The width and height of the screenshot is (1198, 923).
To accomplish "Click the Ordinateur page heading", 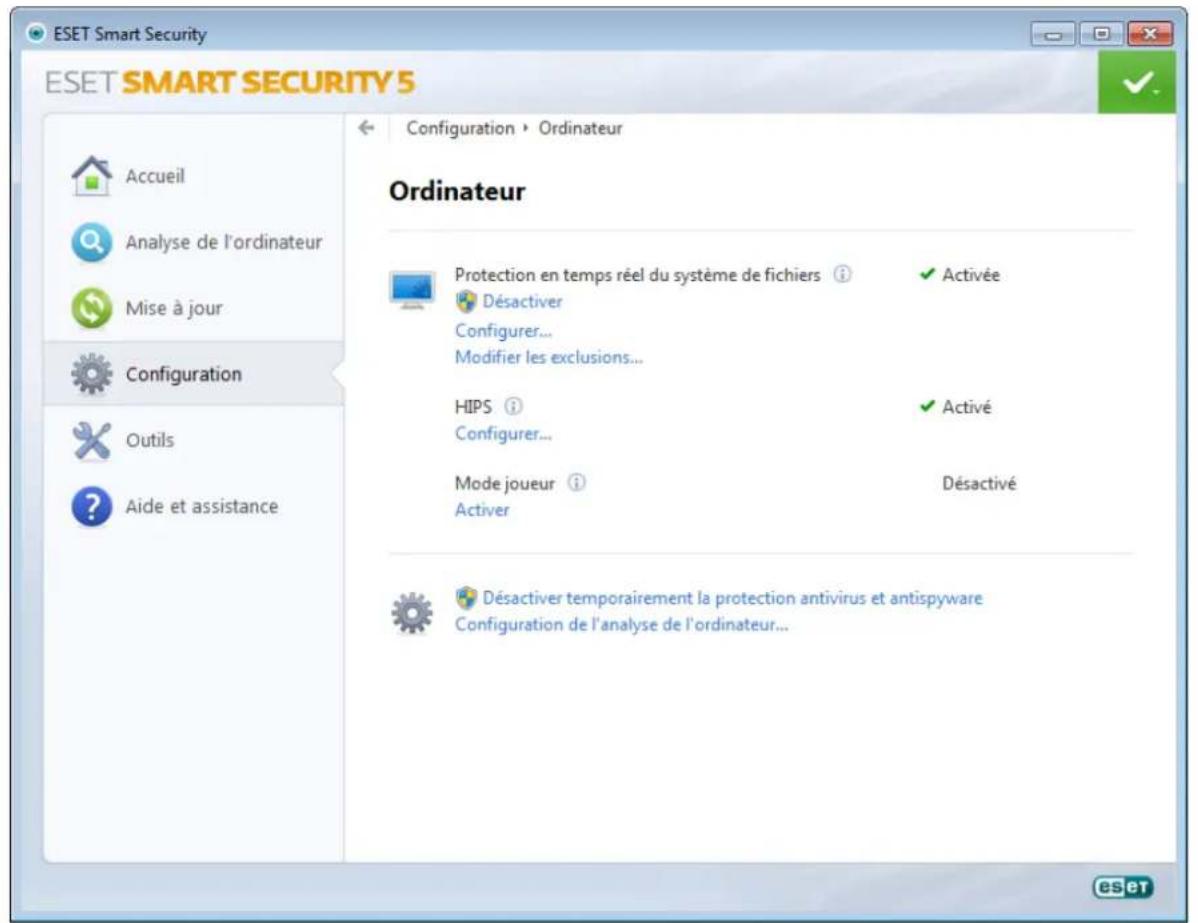I will (x=457, y=191).
